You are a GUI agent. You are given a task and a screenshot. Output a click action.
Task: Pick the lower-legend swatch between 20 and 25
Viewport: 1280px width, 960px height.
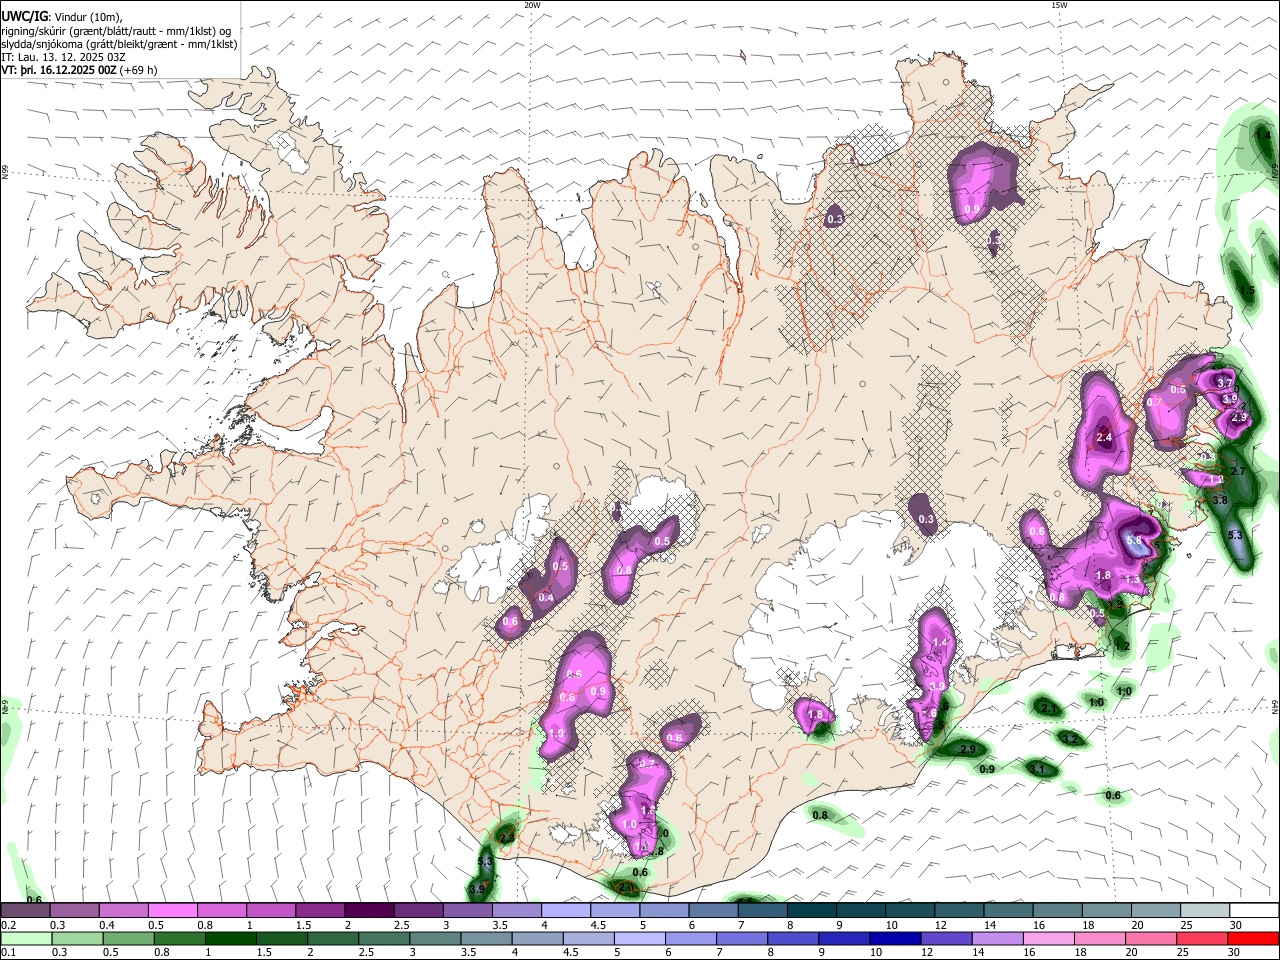tap(1152, 938)
